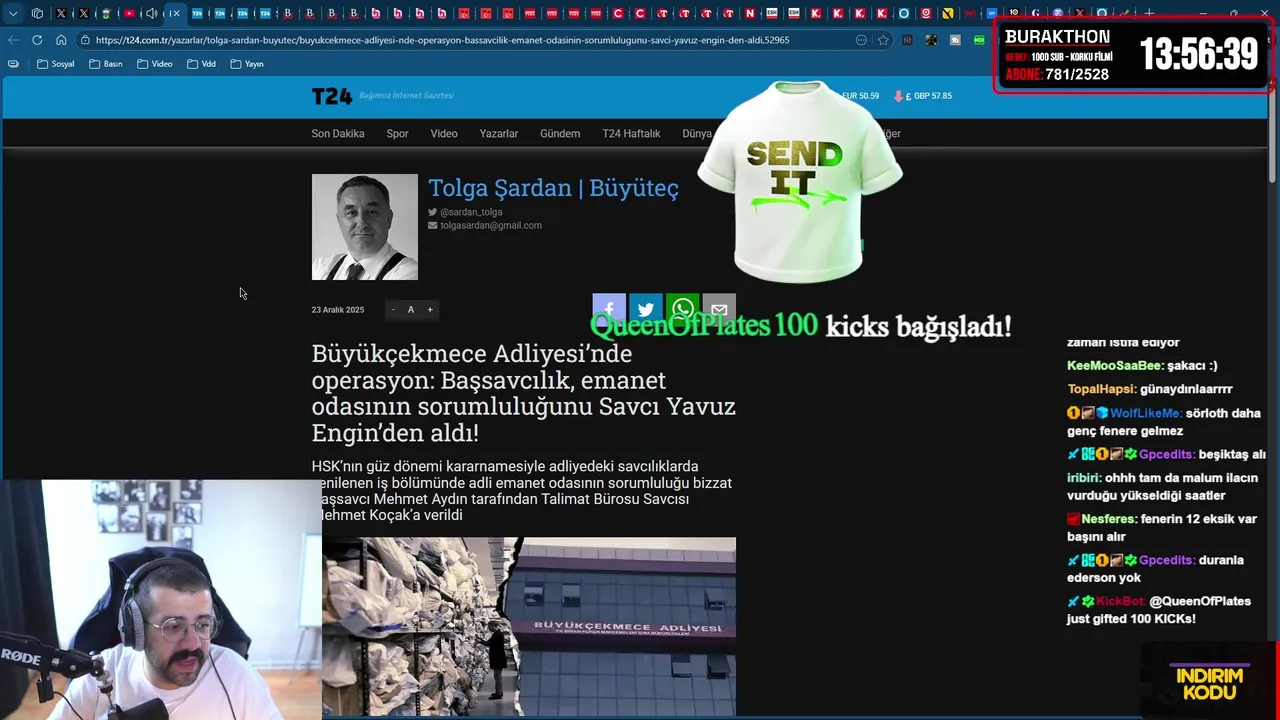
Task: Reload the current page
Action: [x=37, y=40]
